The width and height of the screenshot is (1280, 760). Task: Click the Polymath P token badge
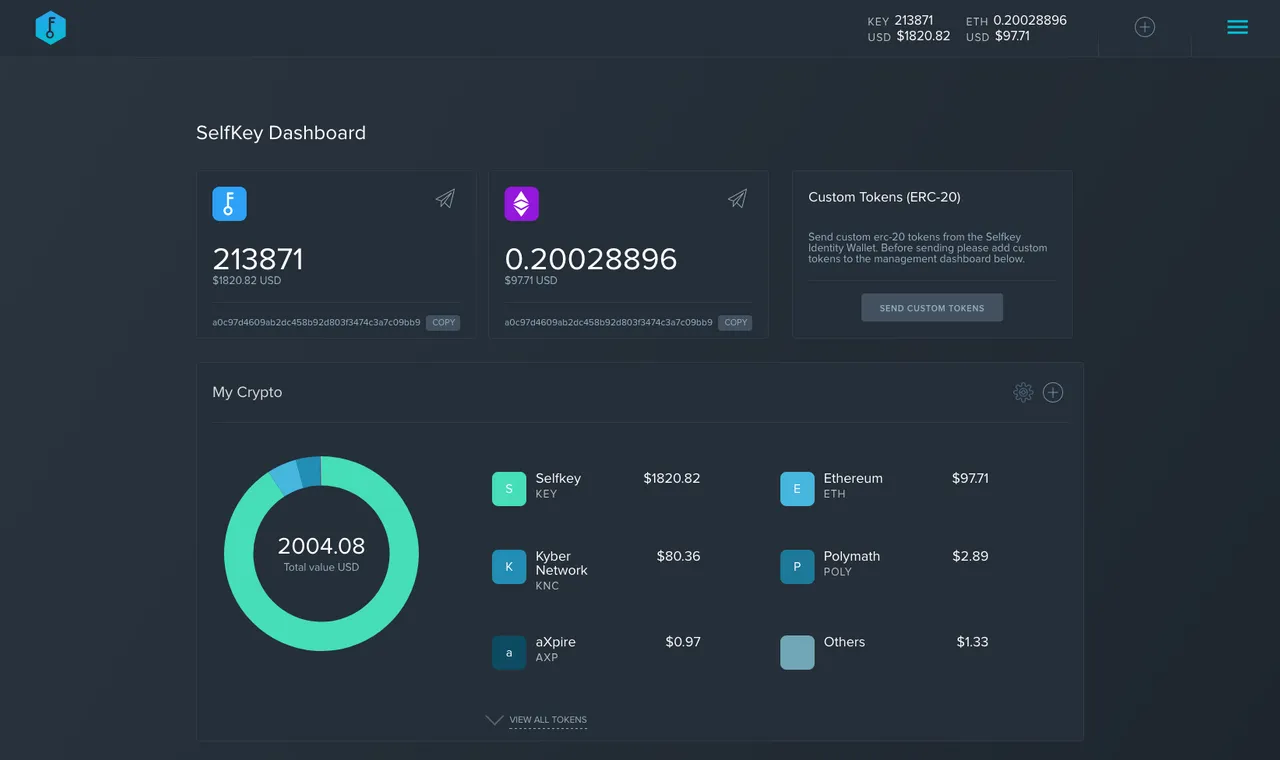tap(797, 567)
